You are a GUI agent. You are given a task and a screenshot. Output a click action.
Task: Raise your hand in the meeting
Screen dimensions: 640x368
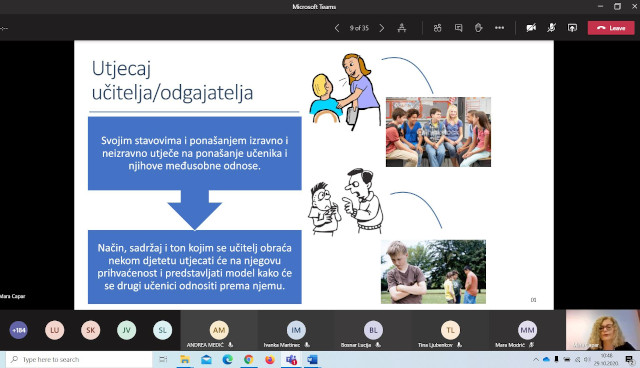[x=478, y=28]
